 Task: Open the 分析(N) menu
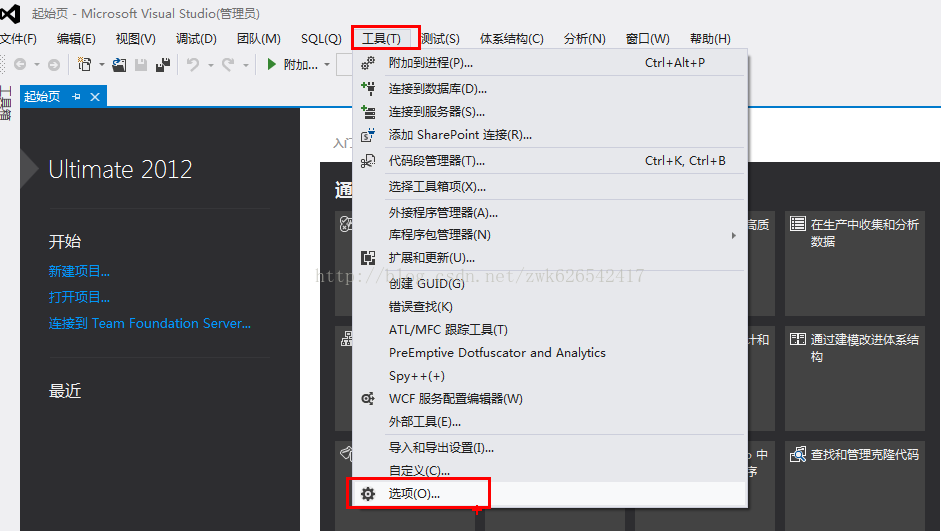585,39
